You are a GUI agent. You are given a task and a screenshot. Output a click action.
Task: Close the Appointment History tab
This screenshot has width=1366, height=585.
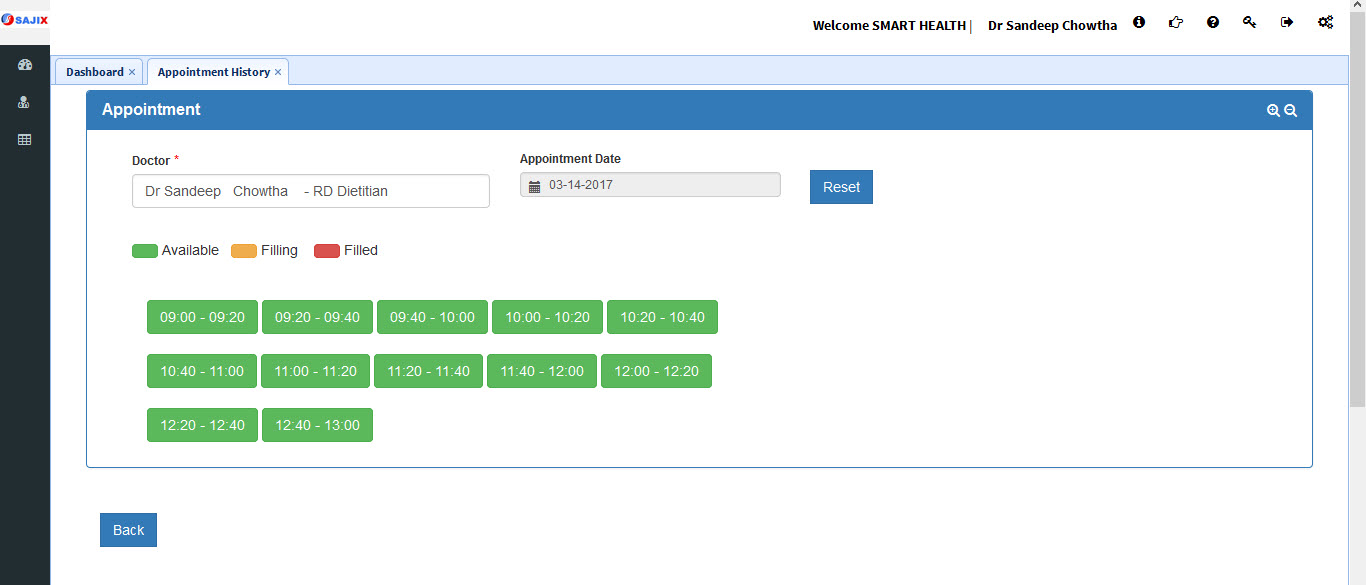tap(278, 72)
